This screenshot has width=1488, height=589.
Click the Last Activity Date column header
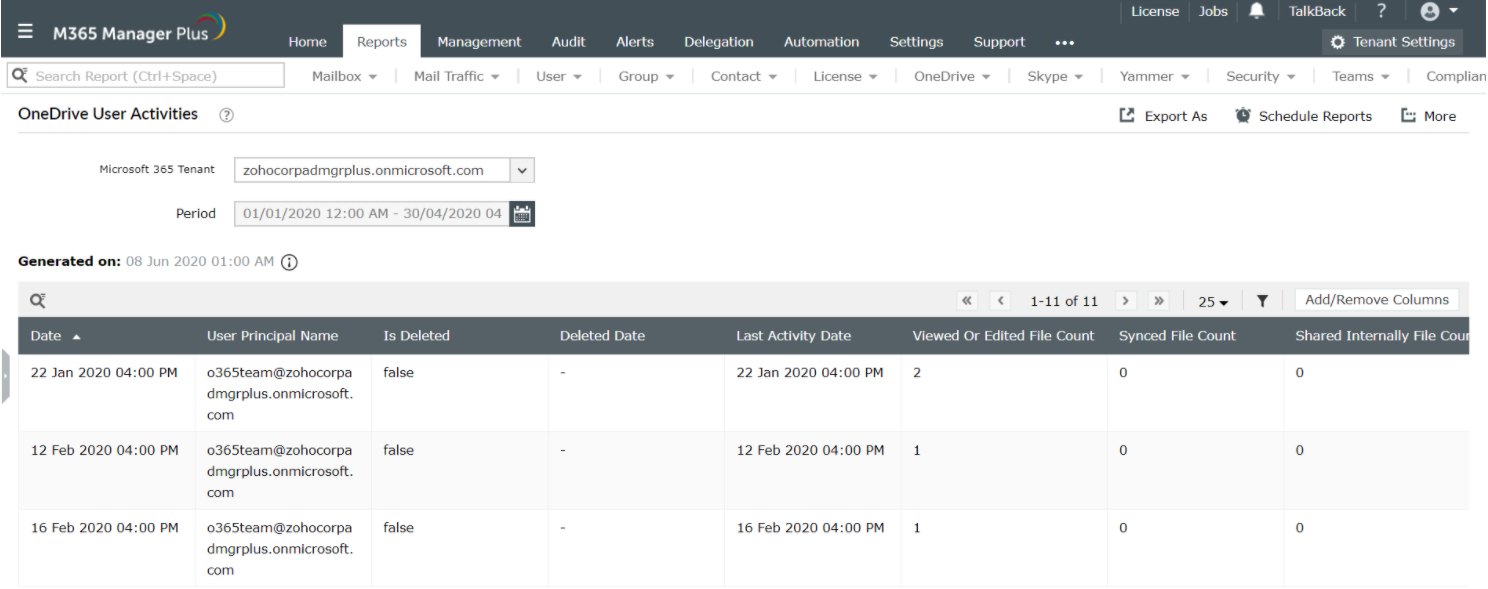[793, 336]
